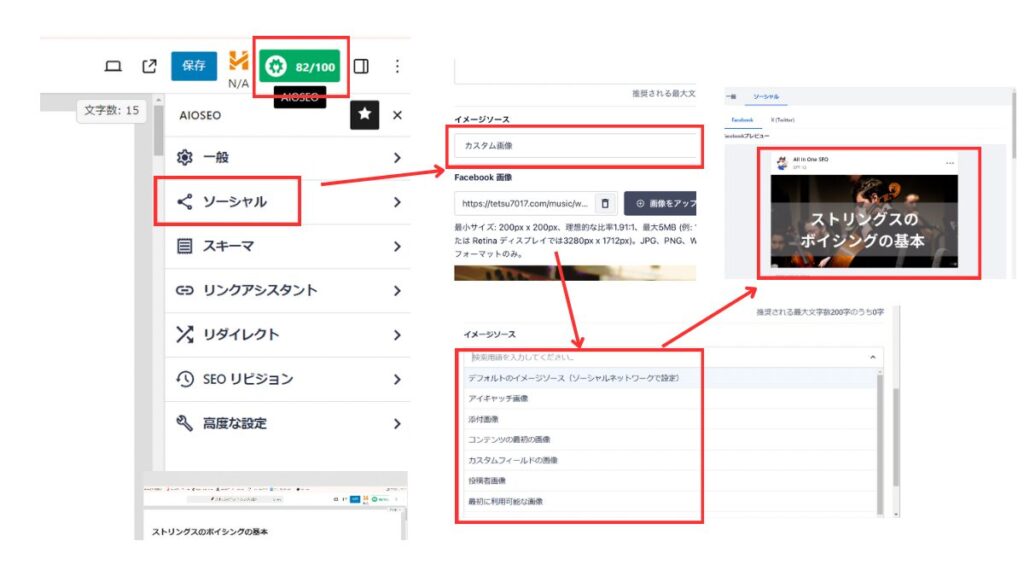Click the 保存 save button

coord(194,66)
